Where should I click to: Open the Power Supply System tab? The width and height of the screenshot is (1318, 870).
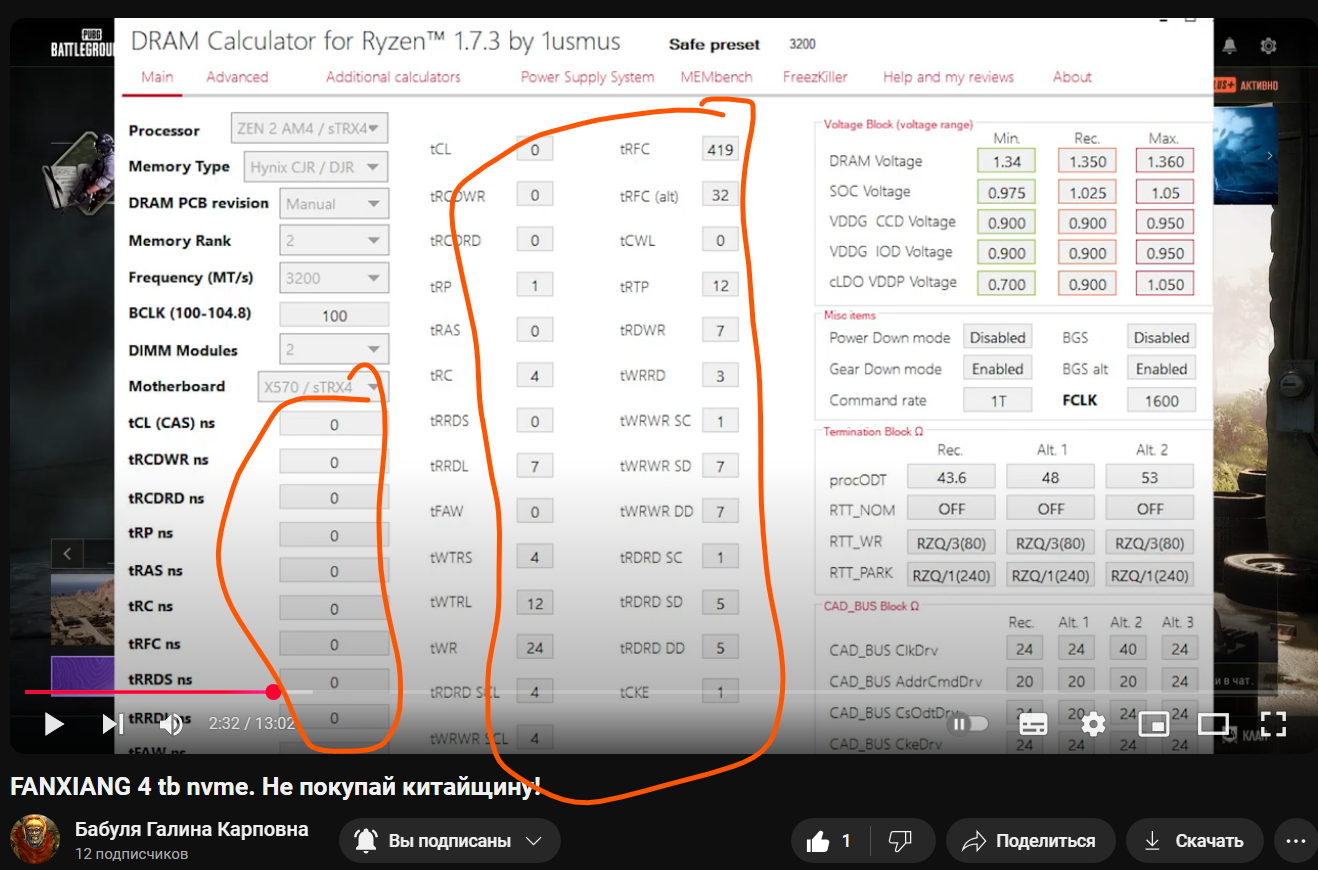587,77
